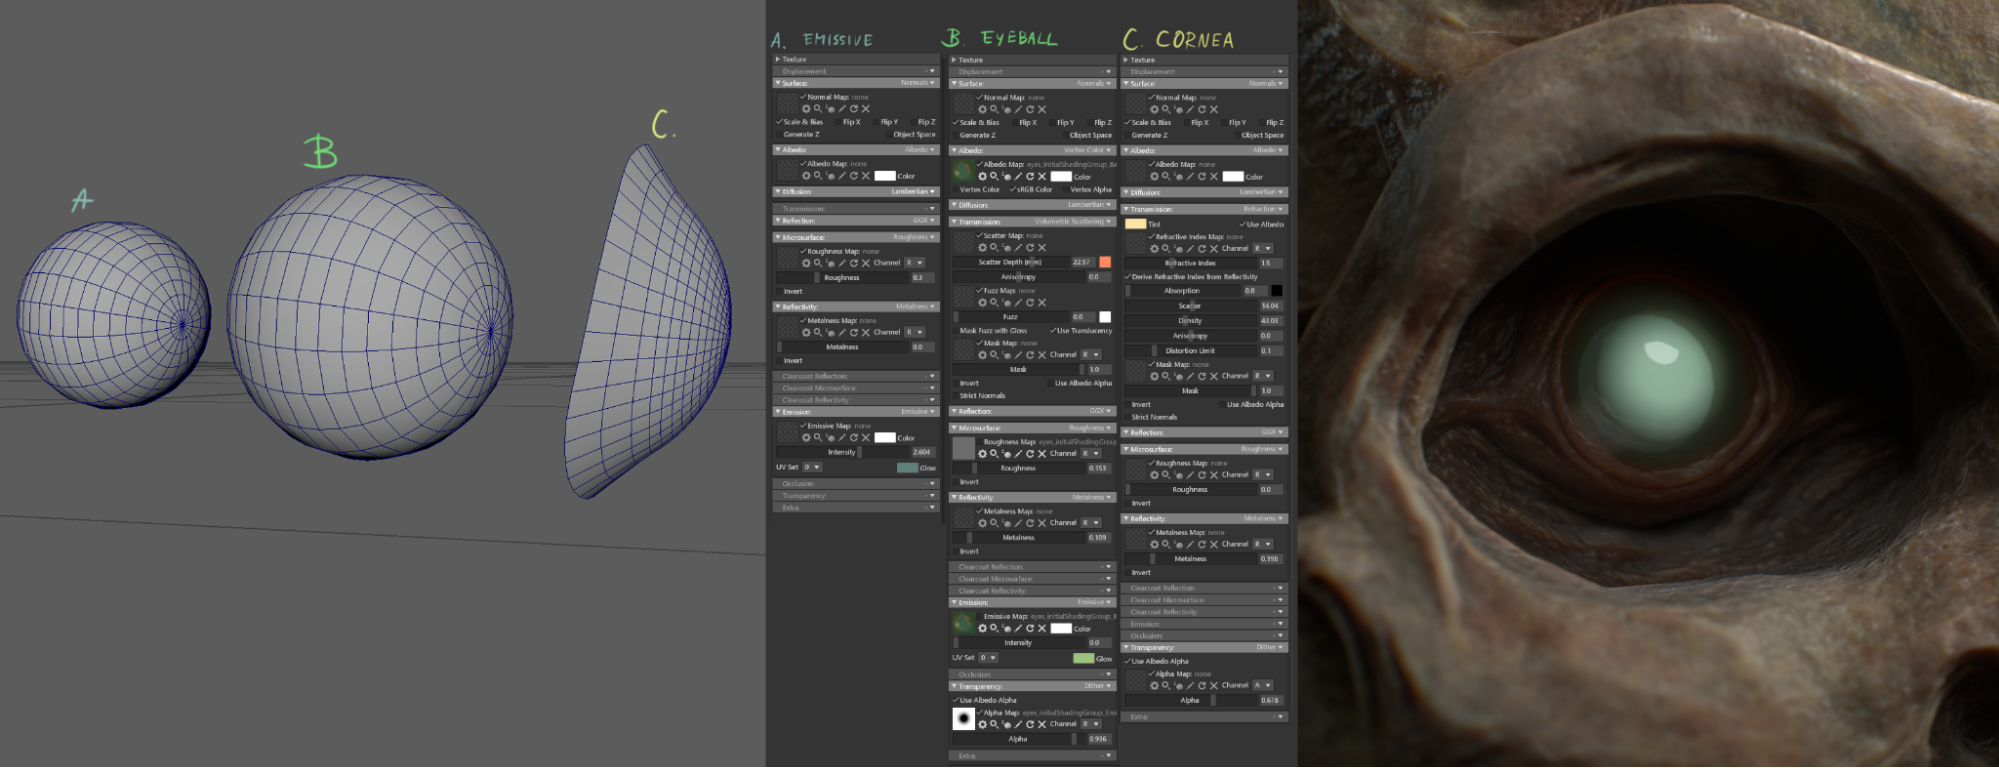Viewport: 1999px width, 768px height.
Task: Open Refractive Index Map settings gear in Cornea panel
Action: point(1154,249)
